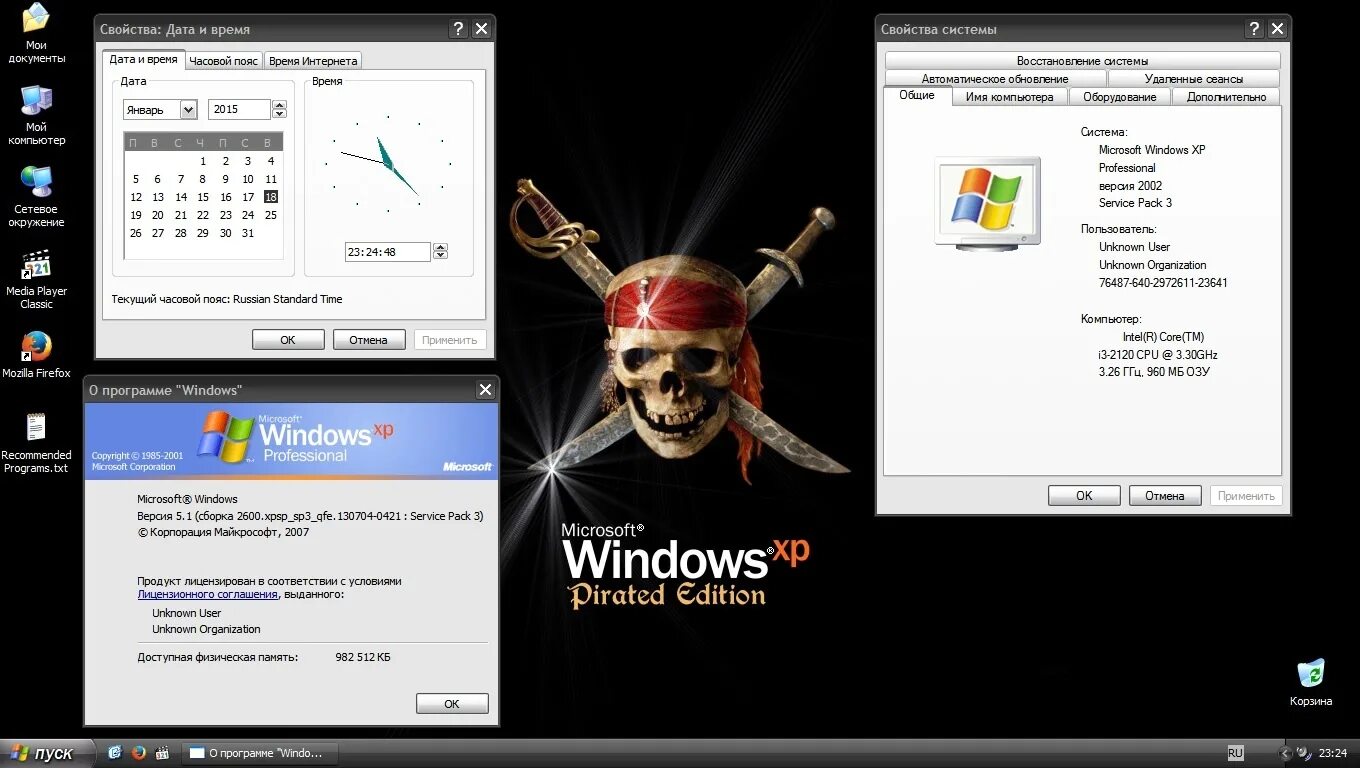Expand hidden tray icons with arrow
The image size is (1360, 768).
(1285, 753)
